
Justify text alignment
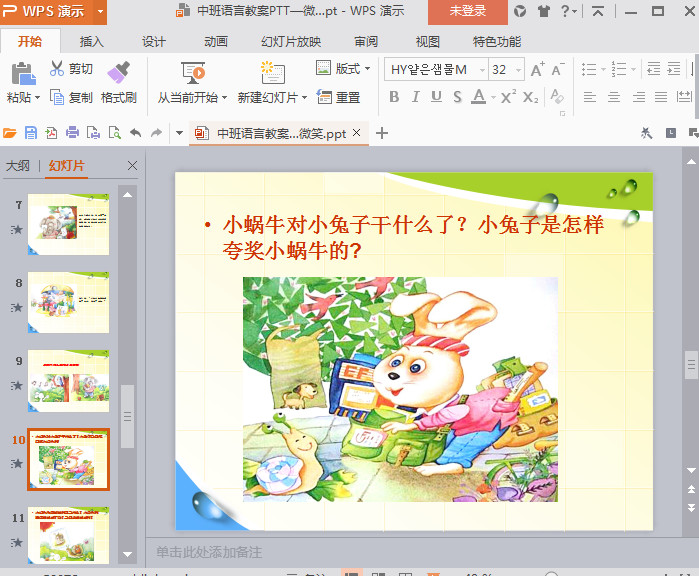tap(661, 97)
